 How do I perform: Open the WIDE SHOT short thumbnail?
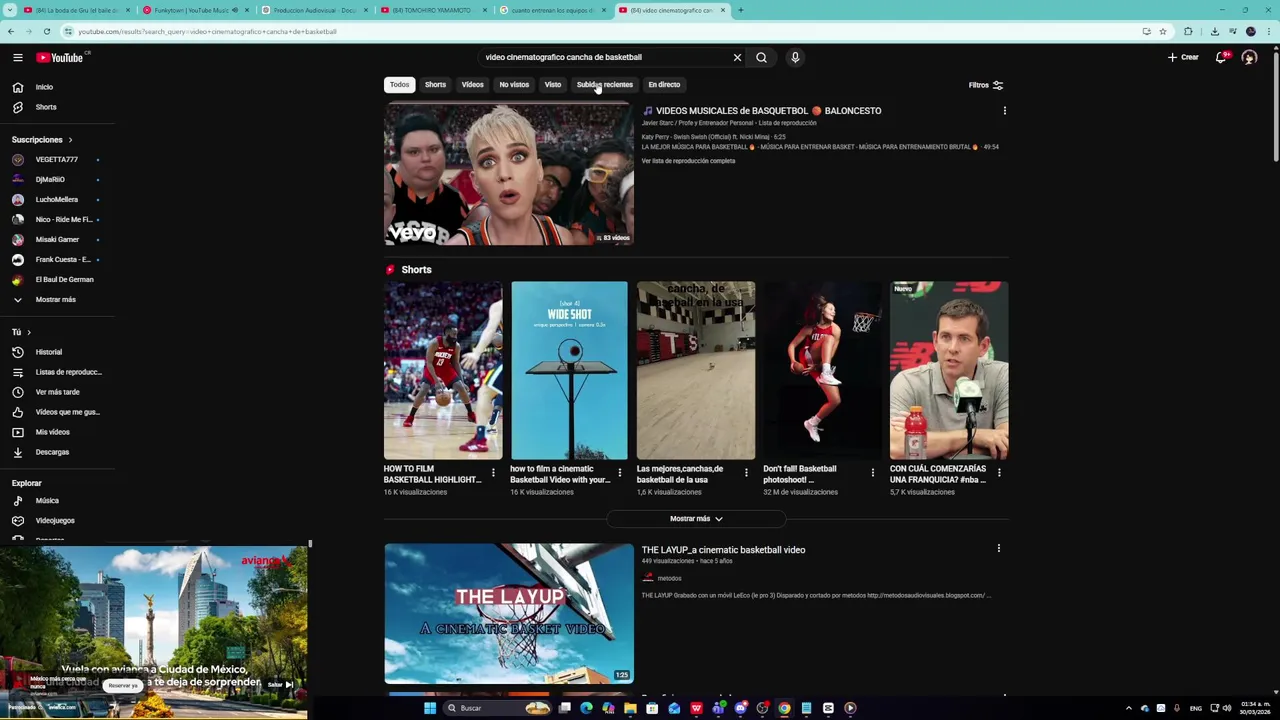[x=569, y=370]
